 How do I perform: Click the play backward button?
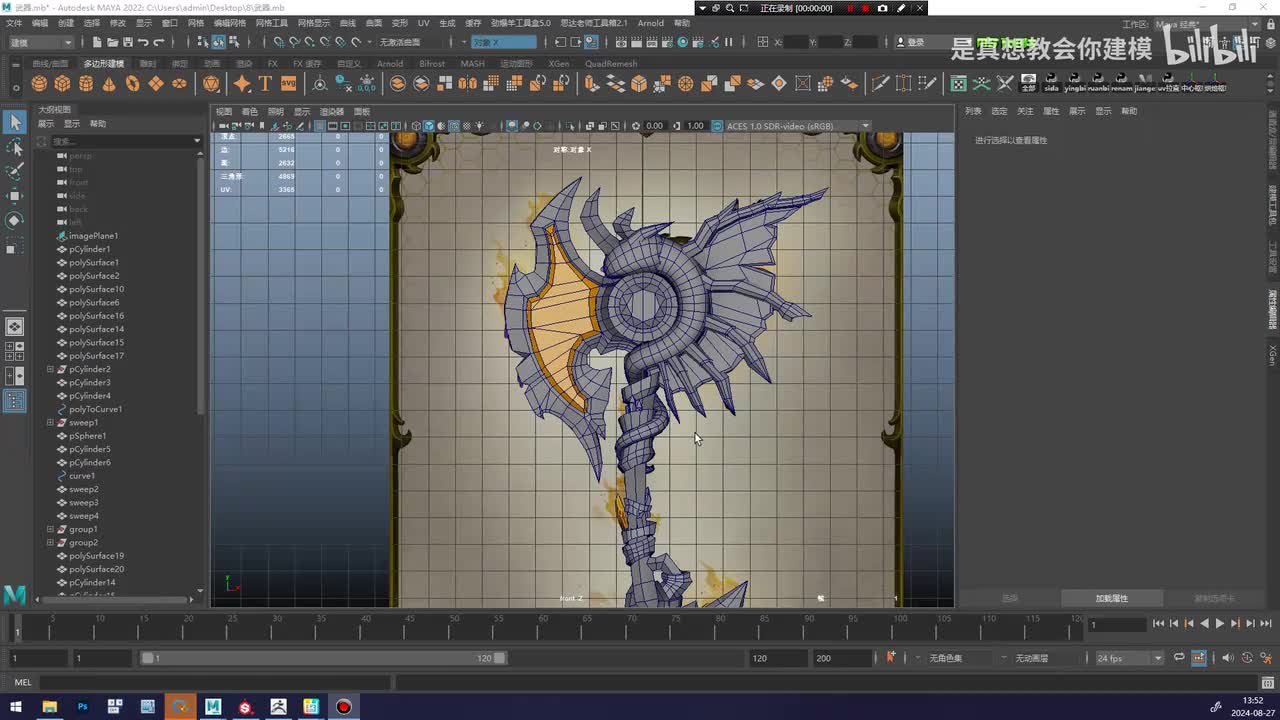click(x=1204, y=624)
